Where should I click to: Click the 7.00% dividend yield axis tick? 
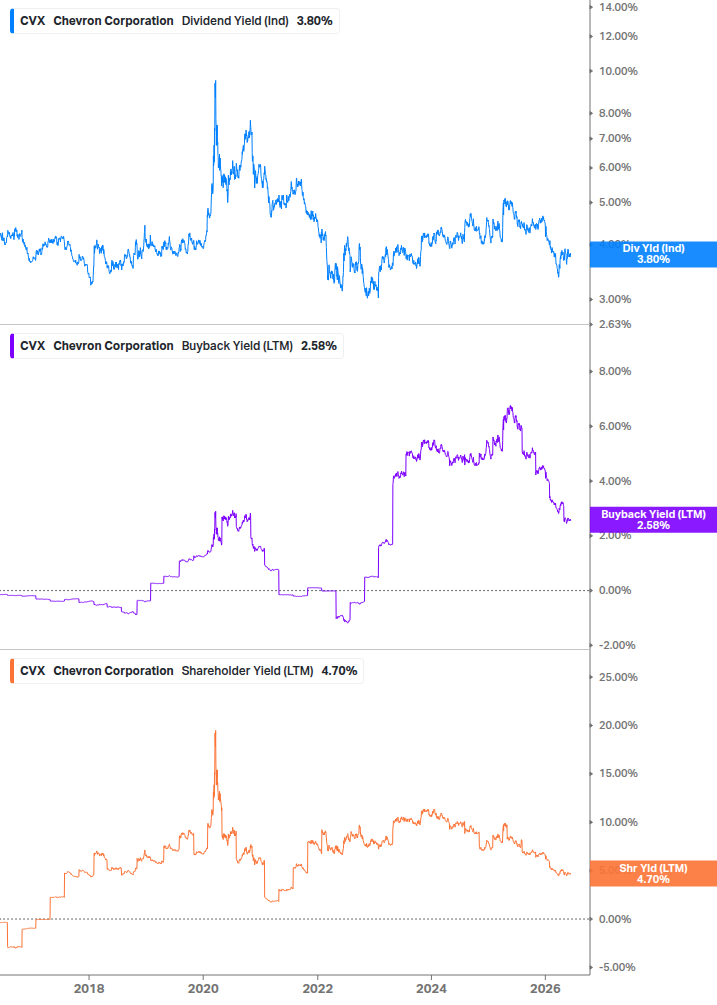(615, 138)
